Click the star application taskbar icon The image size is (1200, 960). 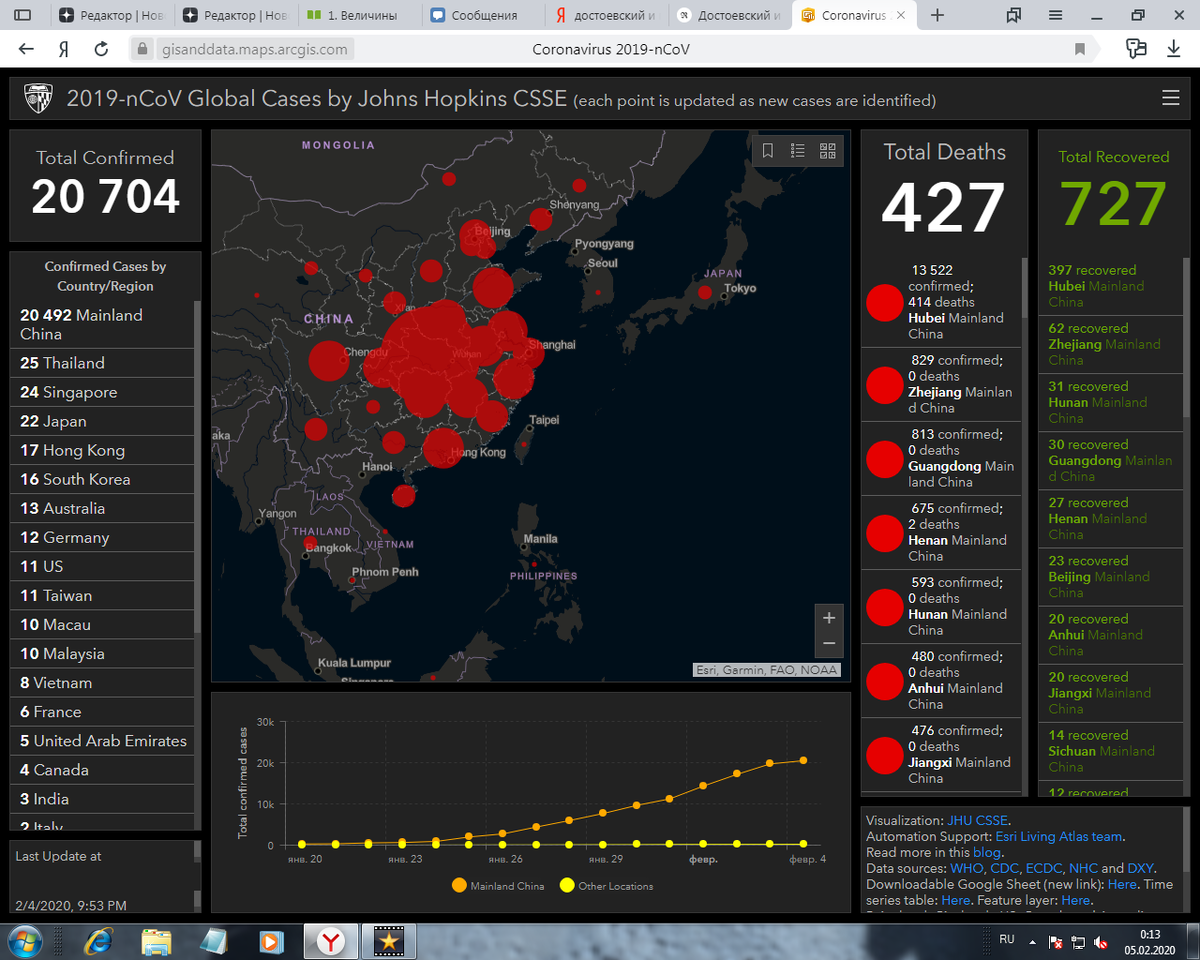click(x=388, y=941)
